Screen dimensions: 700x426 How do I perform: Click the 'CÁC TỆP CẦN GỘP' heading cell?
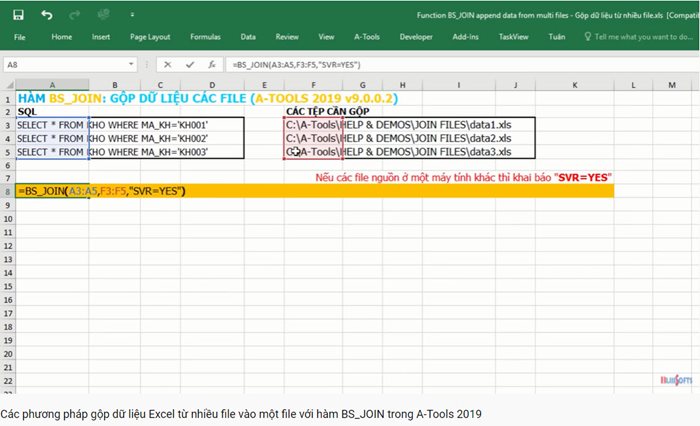click(328, 112)
